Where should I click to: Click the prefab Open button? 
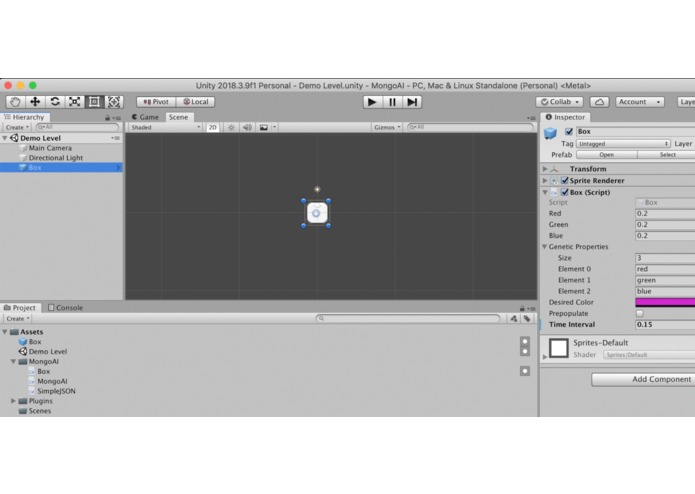click(x=606, y=155)
